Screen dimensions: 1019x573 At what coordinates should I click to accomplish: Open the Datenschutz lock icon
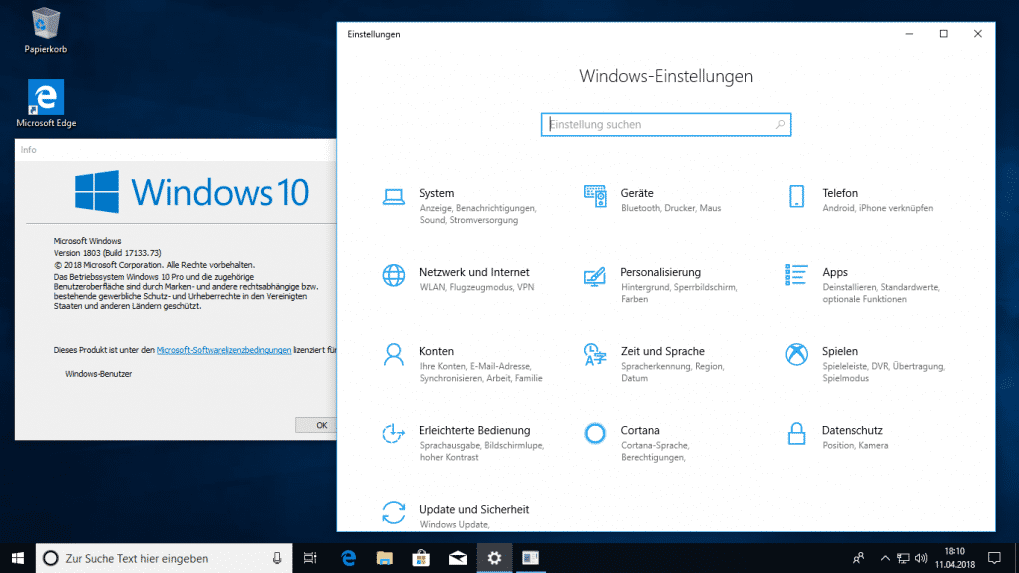[796, 433]
